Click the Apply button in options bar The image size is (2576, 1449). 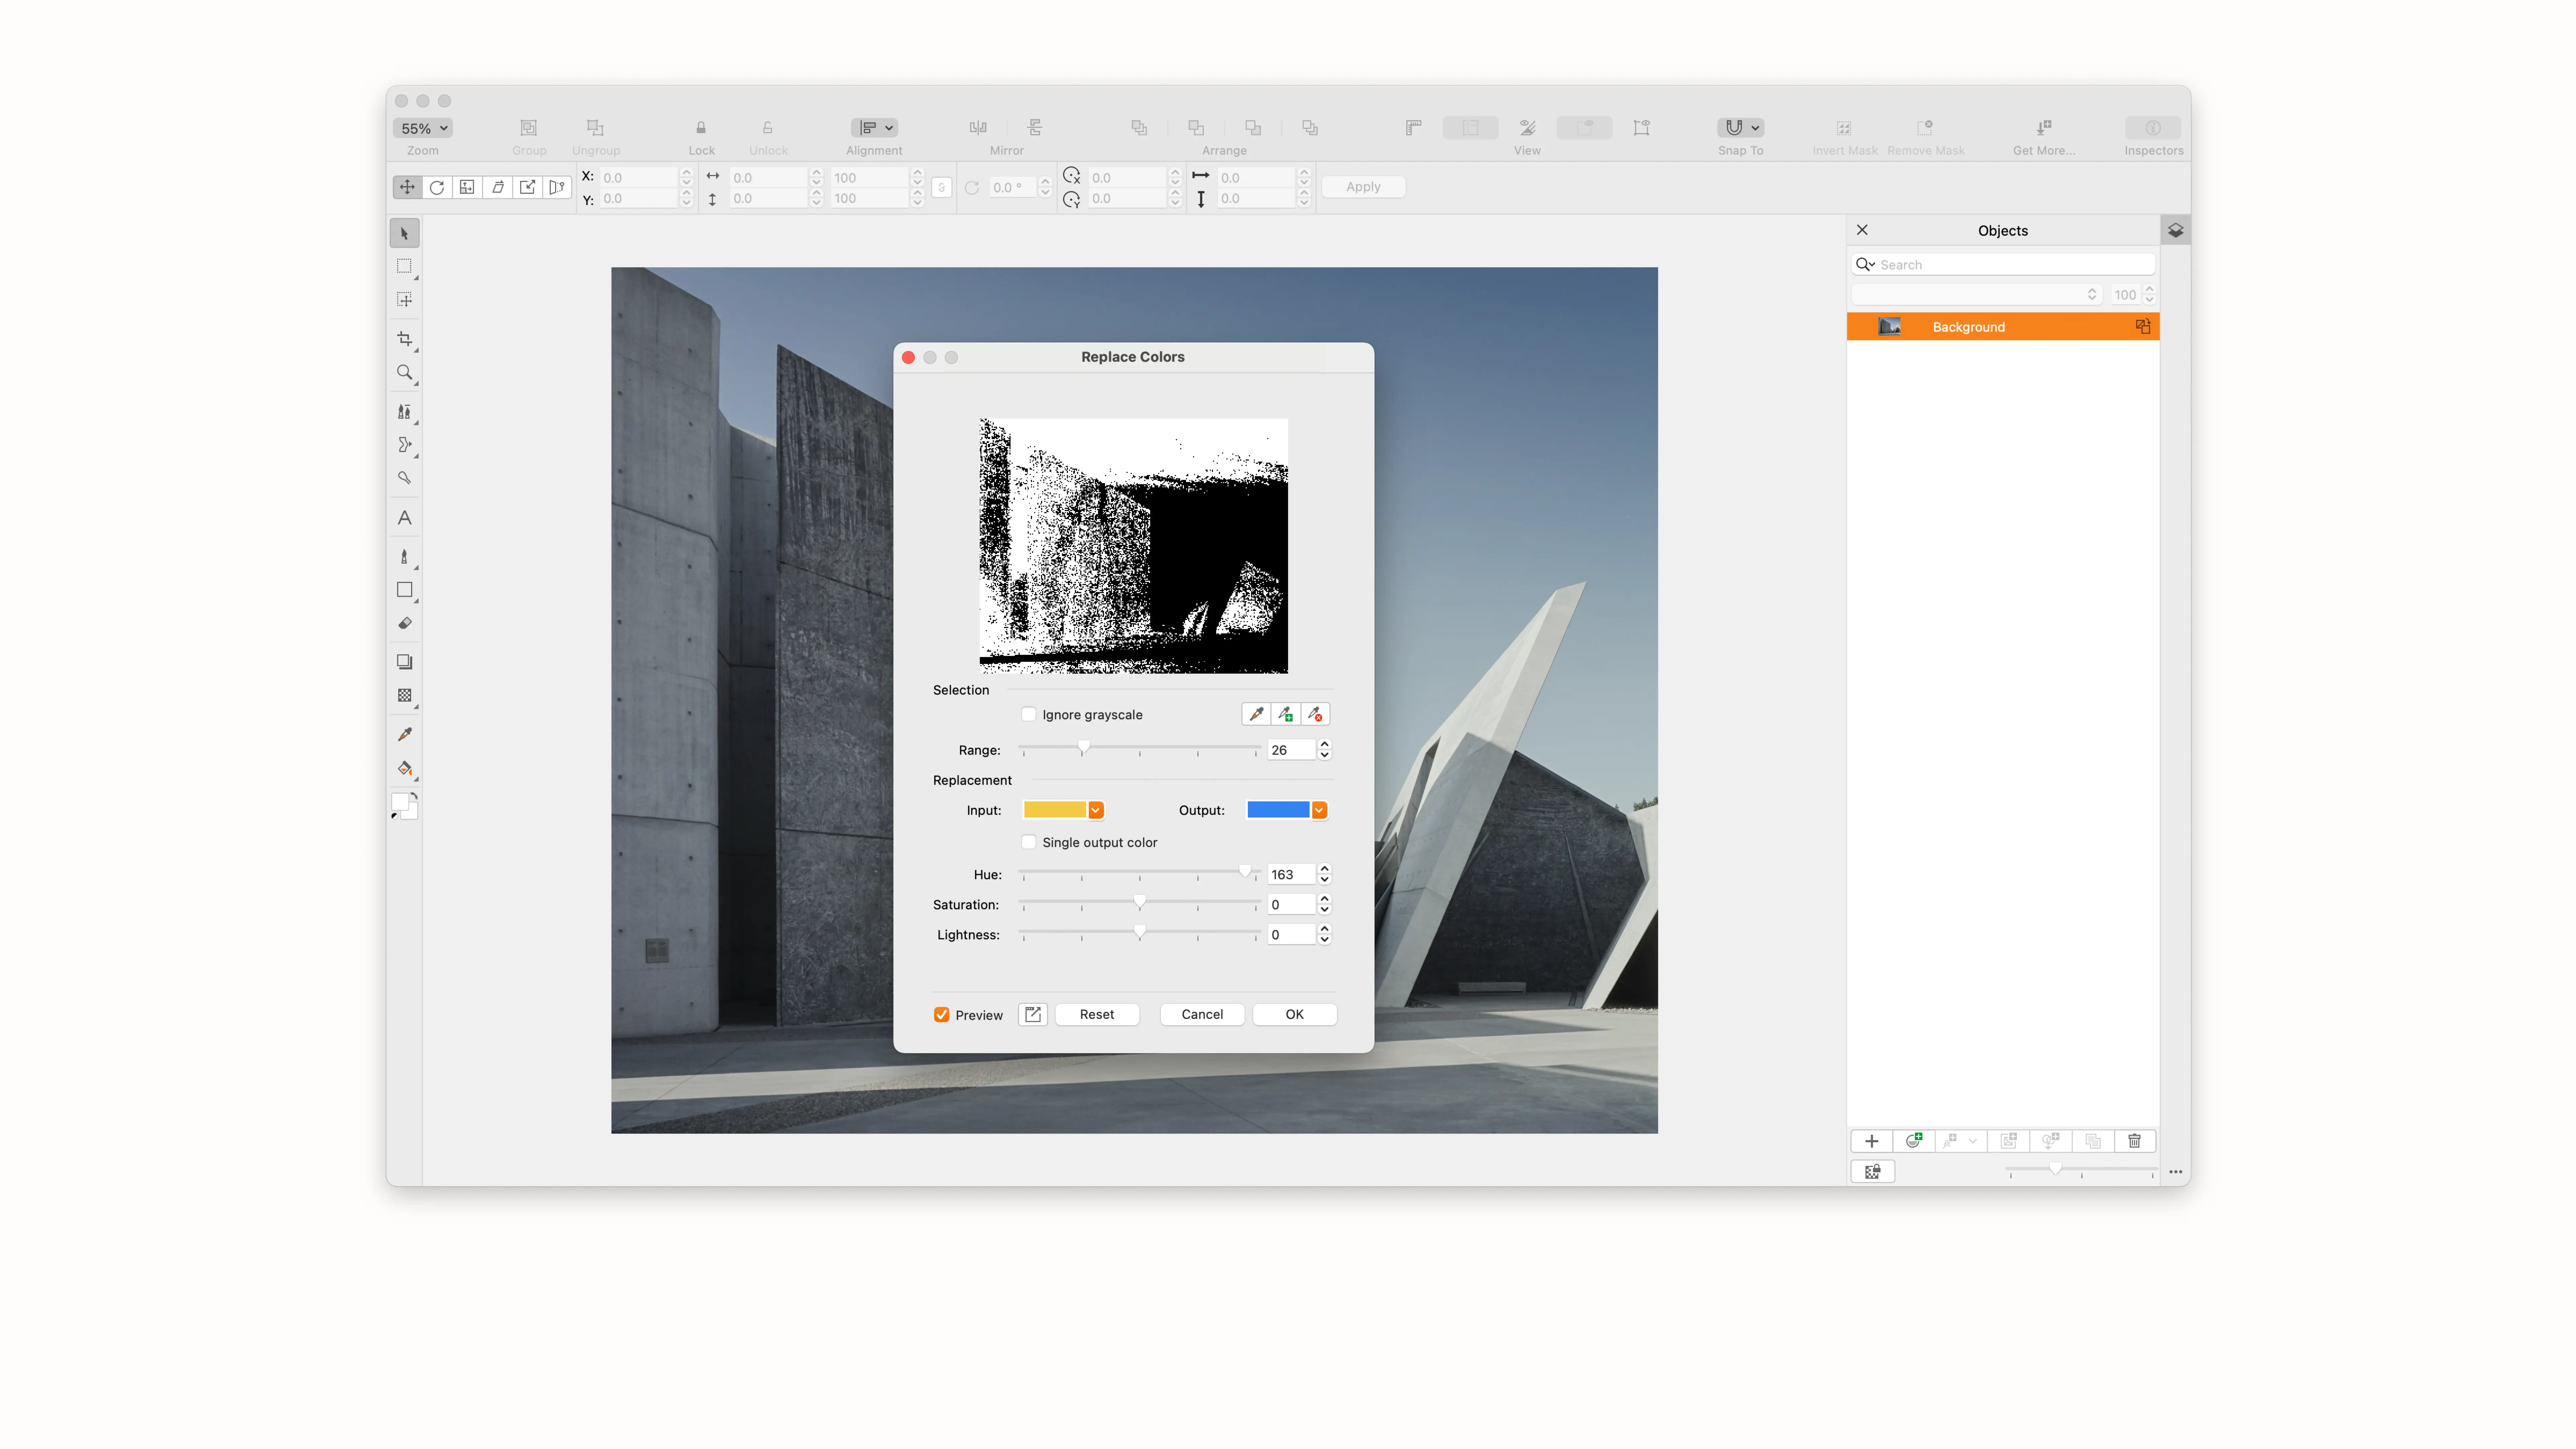pyautogui.click(x=1363, y=187)
